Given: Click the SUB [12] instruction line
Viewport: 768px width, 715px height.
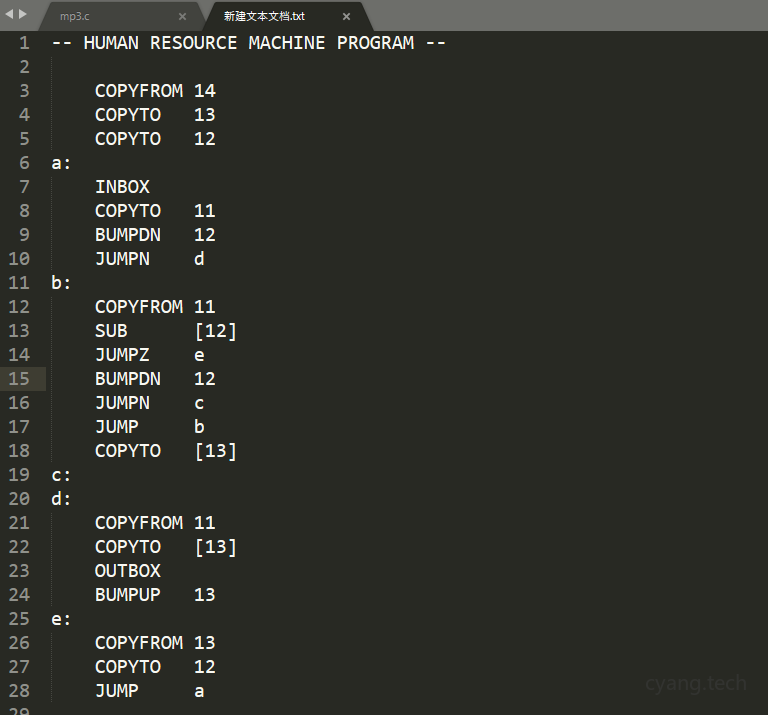Looking at the screenshot, I should click(165, 331).
